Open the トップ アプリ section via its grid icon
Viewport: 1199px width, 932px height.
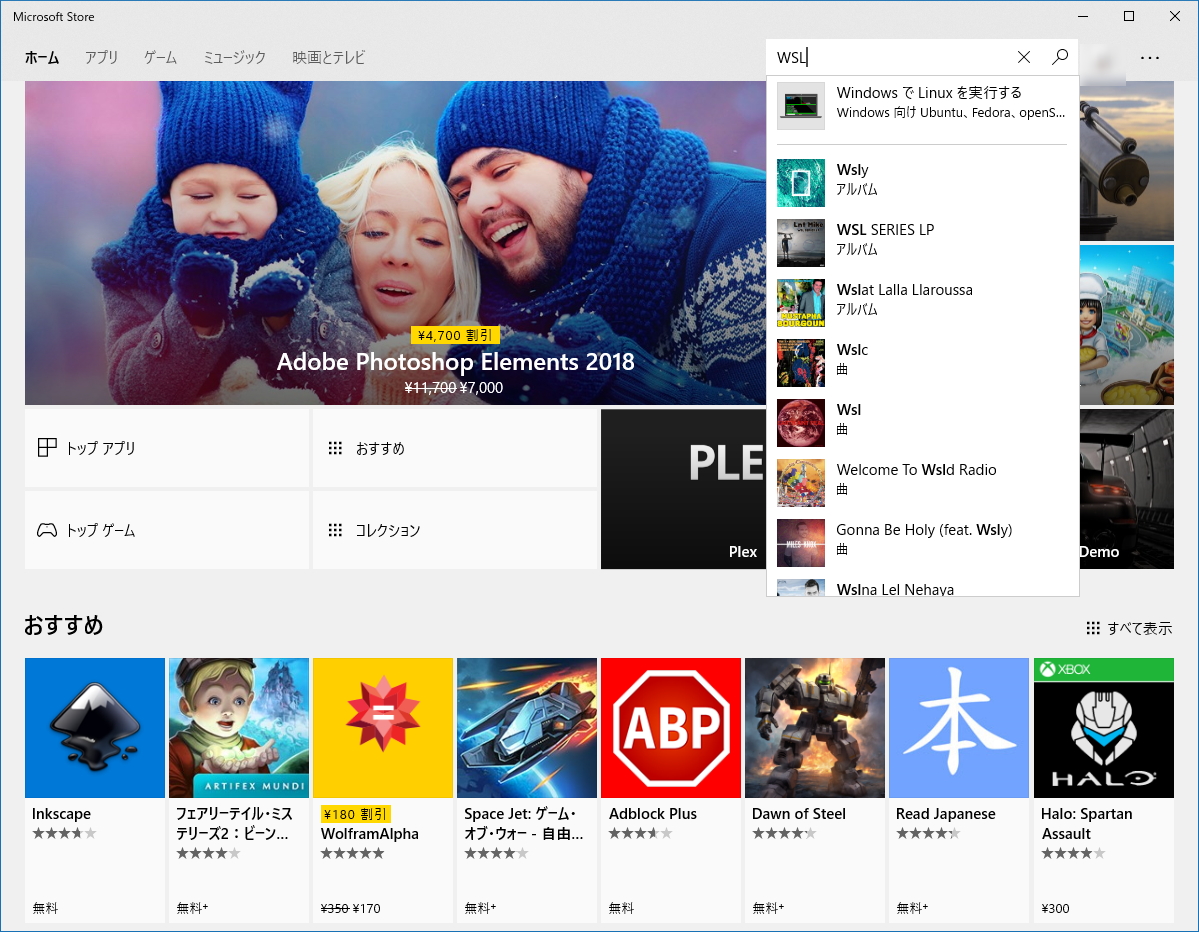[x=47, y=448]
